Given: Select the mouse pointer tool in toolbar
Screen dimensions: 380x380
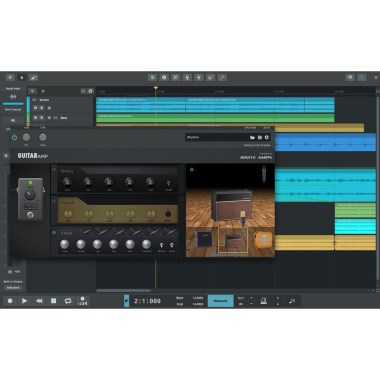Looking at the screenshot, I should pyautogui.click(x=22, y=77).
